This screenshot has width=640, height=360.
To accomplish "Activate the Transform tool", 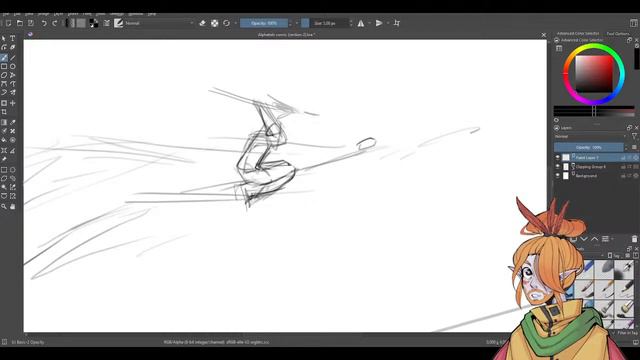I will coord(4,103).
